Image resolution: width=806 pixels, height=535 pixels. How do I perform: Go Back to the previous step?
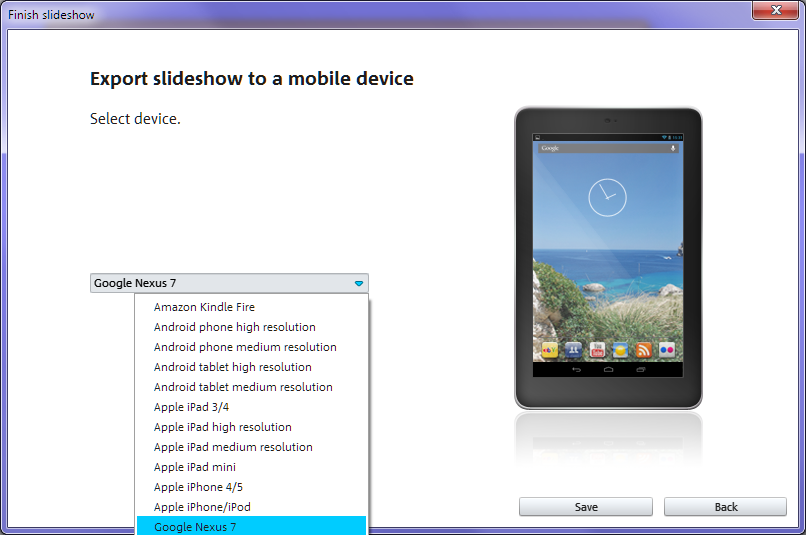tap(725, 507)
